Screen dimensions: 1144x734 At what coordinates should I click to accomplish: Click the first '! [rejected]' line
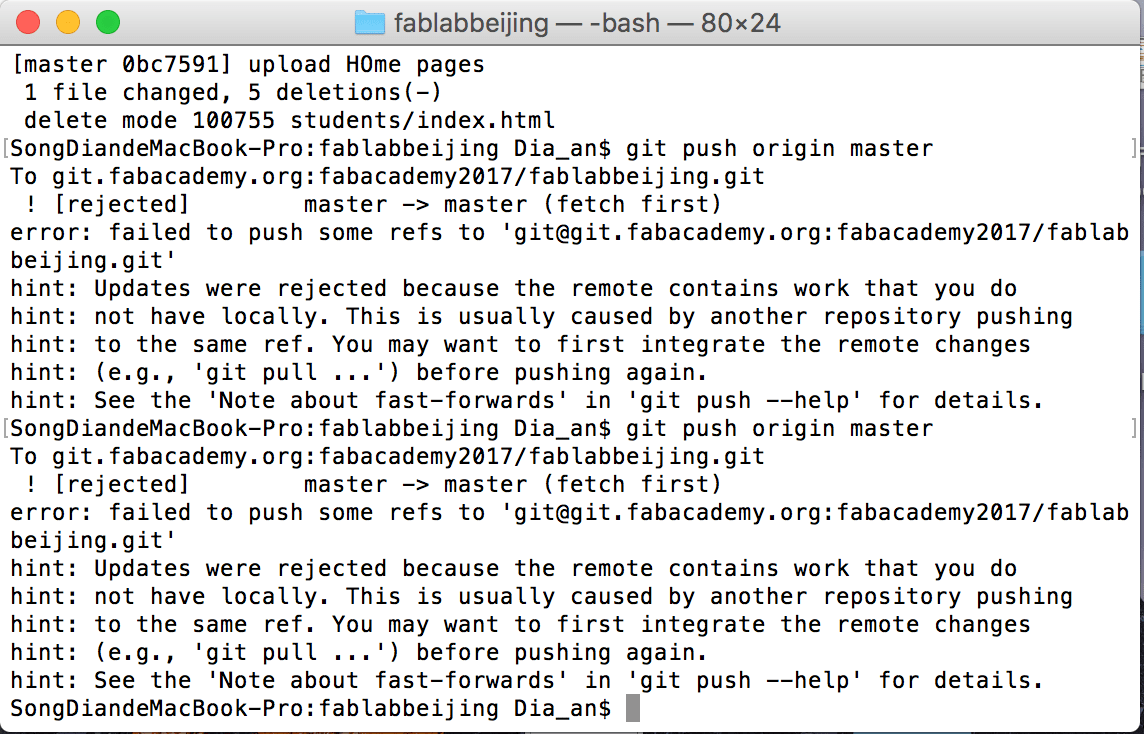pos(373,204)
